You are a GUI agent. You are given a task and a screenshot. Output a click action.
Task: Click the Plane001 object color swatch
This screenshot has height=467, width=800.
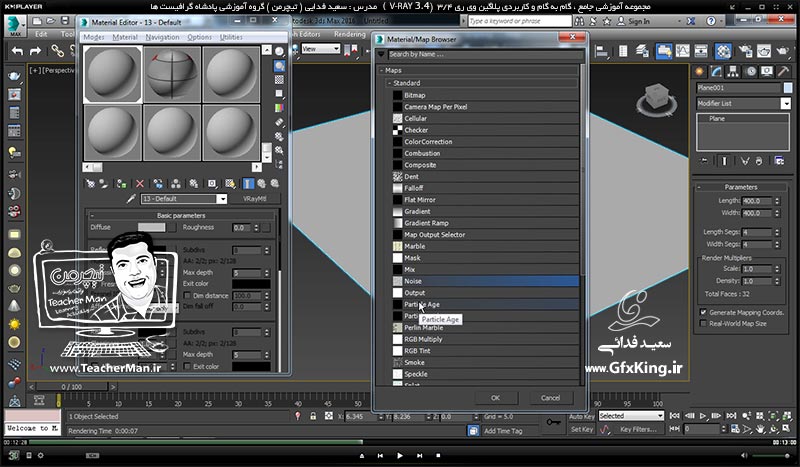click(x=788, y=88)
